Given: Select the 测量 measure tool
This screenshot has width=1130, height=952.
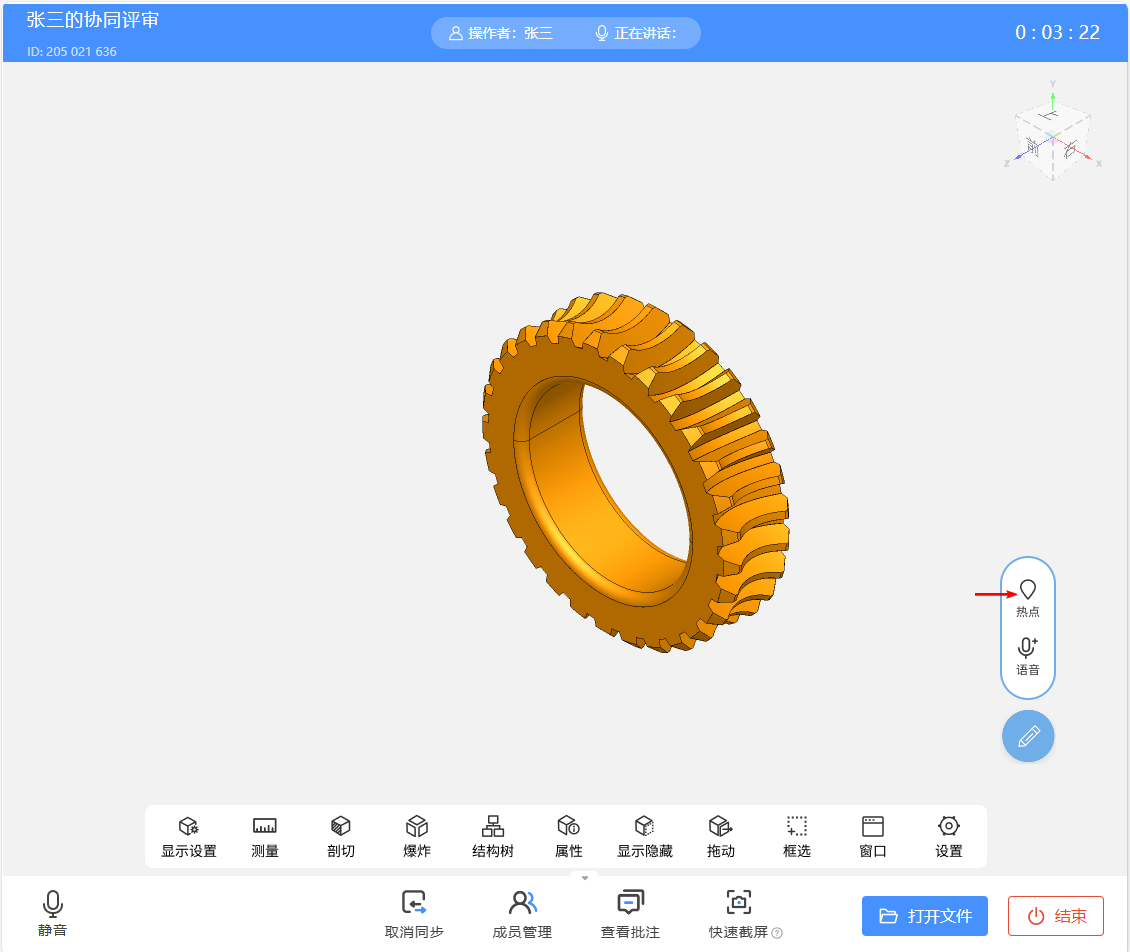Looking at the screenshot, I should coord(265,836).
